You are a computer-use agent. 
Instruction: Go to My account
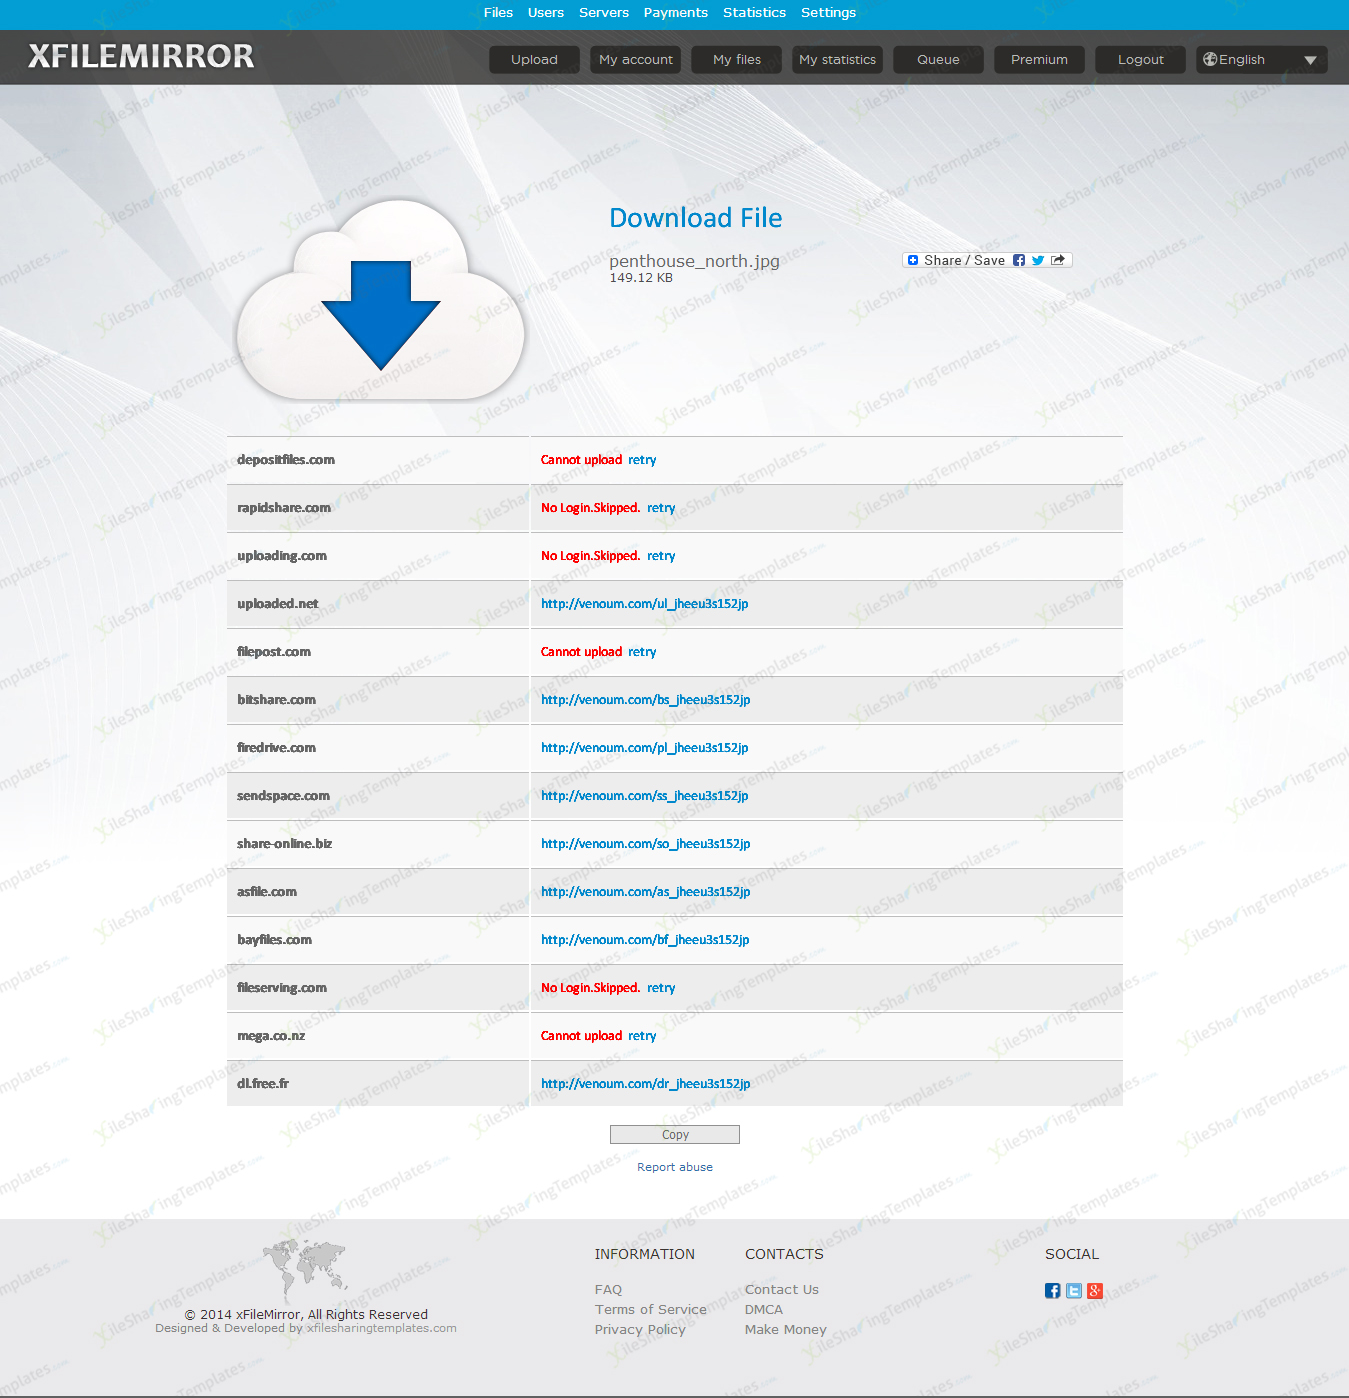[636, 60]
